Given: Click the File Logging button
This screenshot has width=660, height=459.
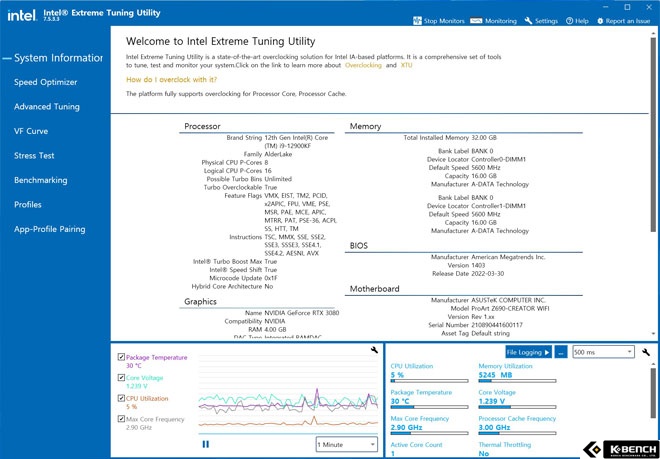Looking at the screenshot, I should 528,352.
